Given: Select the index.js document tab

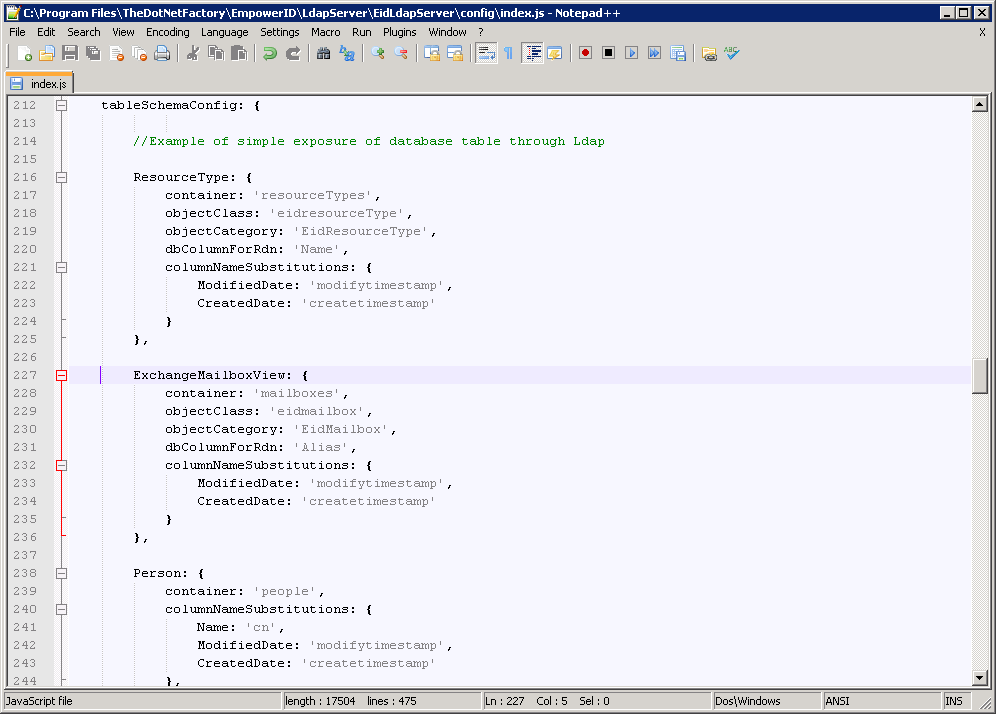Looking at the screenshot, I should tap(40, 84).
